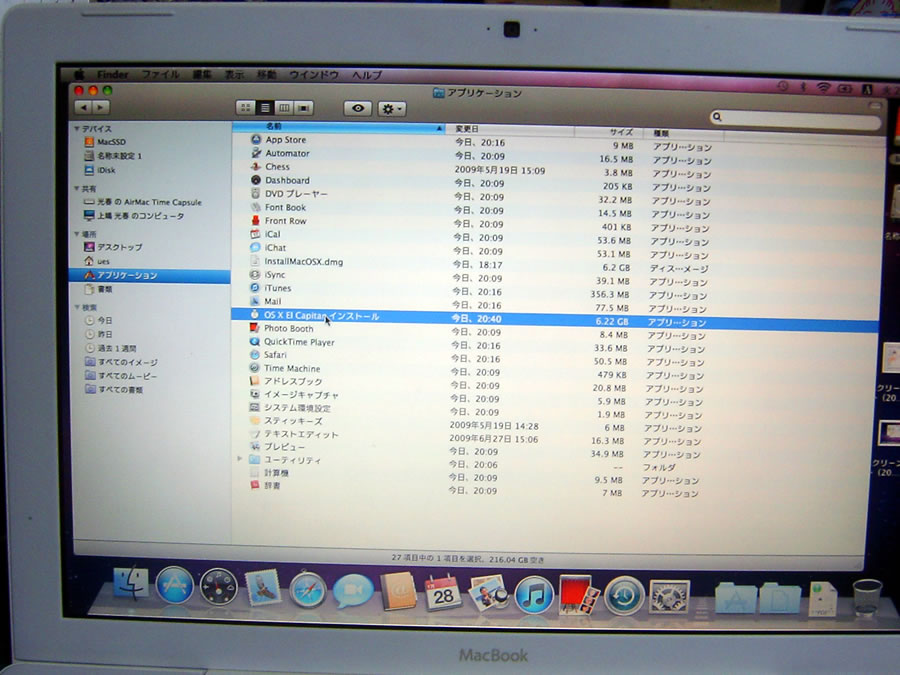This screenshot has height=675, width=900.
Task: Open the 表示 menu
Action: point(234,75)
